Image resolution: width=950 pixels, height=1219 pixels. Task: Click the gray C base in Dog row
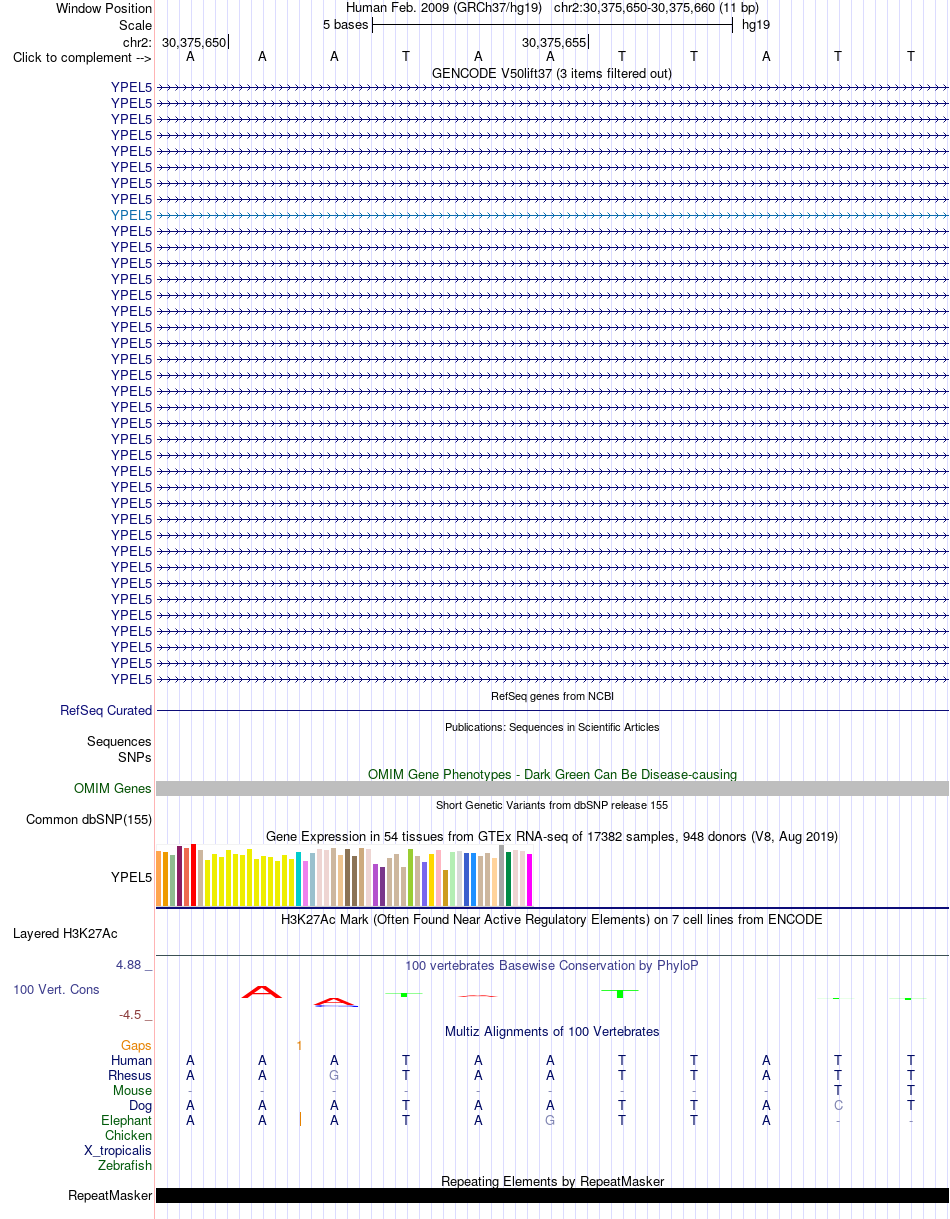(838, 1105)
